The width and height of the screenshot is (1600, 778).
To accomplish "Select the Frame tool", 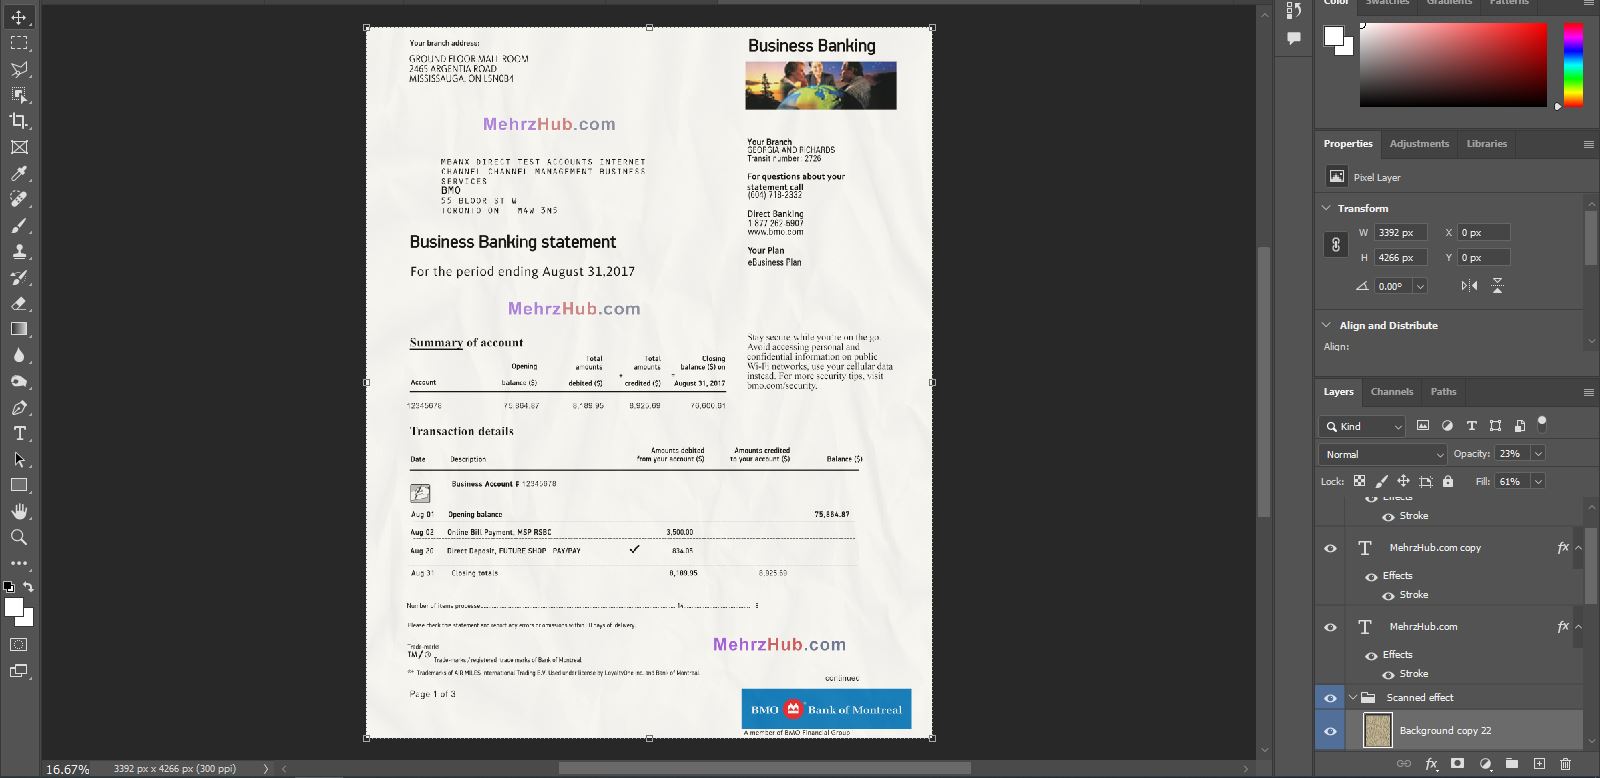I will coord(19,147).
